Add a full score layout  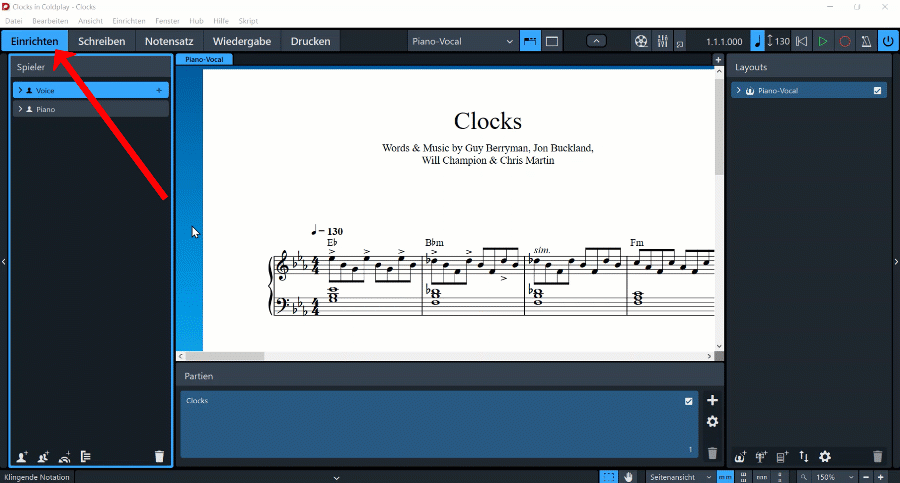click(x=740, y=457)
